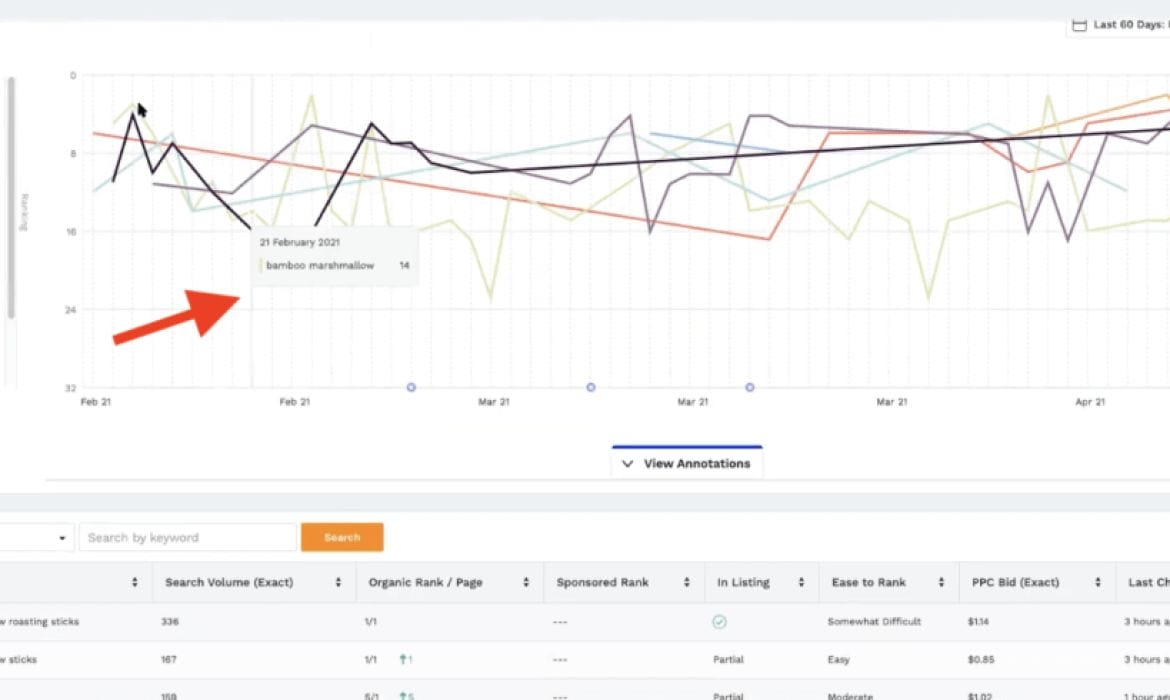Click the Search button
Viewport: 1170px width, 700px height.
coord(342,537)
